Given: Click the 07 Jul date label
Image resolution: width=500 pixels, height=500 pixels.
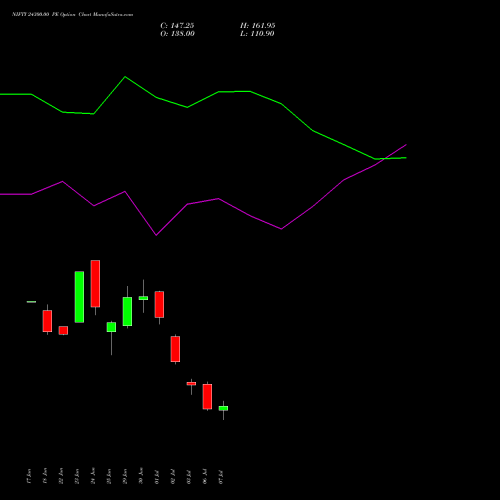Looking at the screenshot, I should (221, 477).
